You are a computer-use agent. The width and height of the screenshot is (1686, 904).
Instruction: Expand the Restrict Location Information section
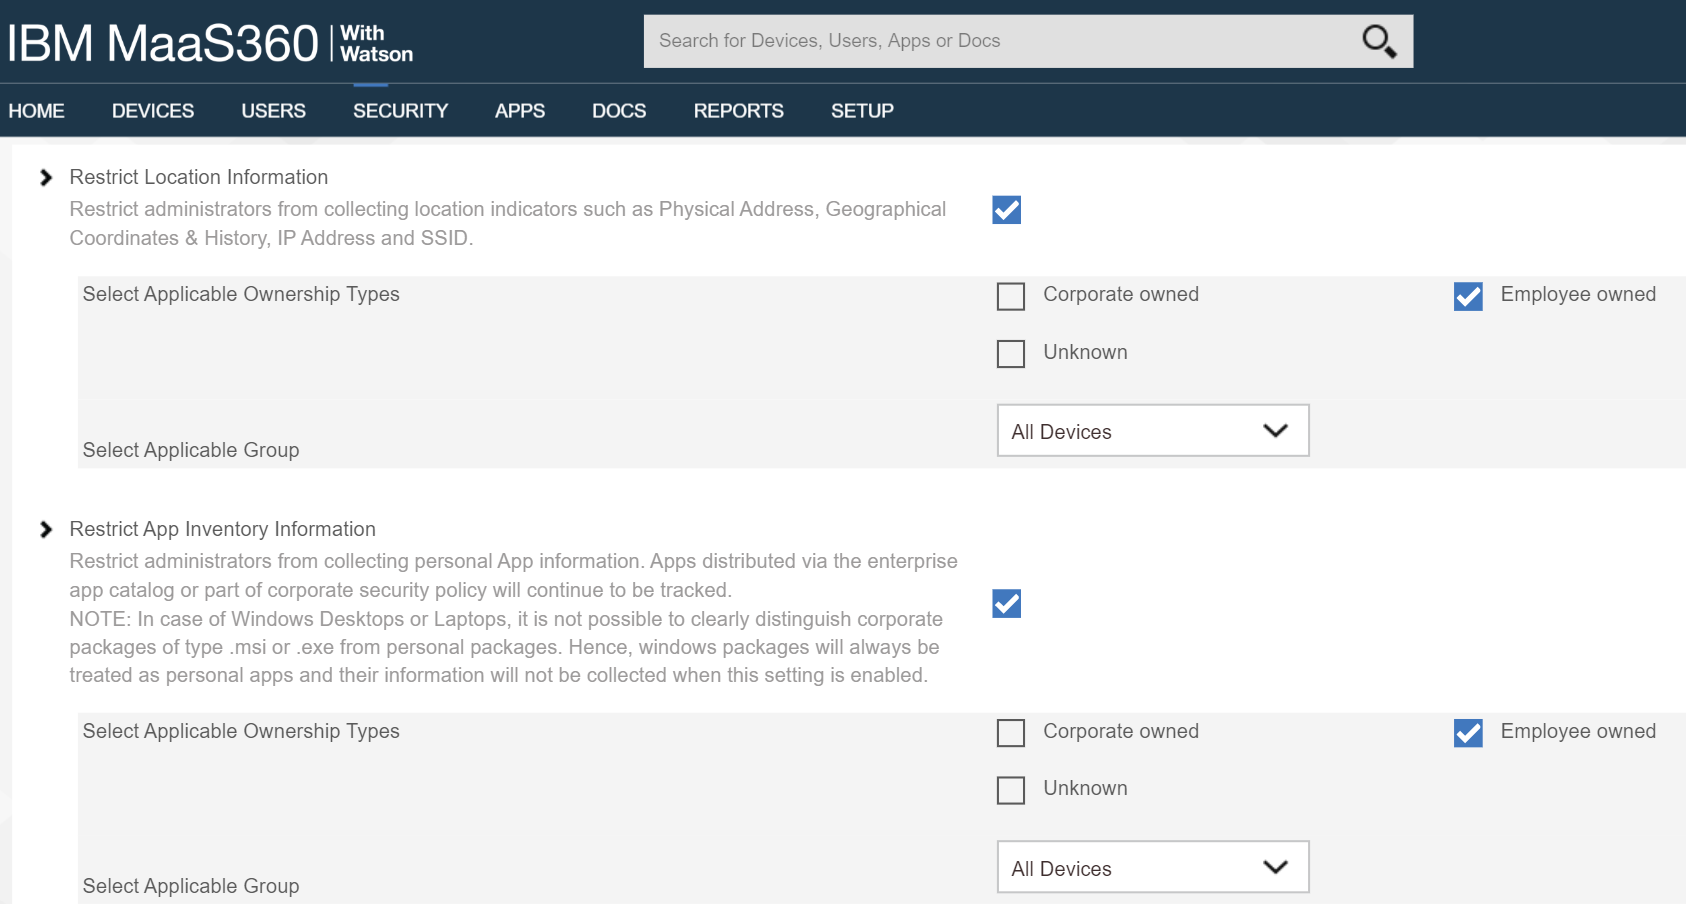point(44,176)
